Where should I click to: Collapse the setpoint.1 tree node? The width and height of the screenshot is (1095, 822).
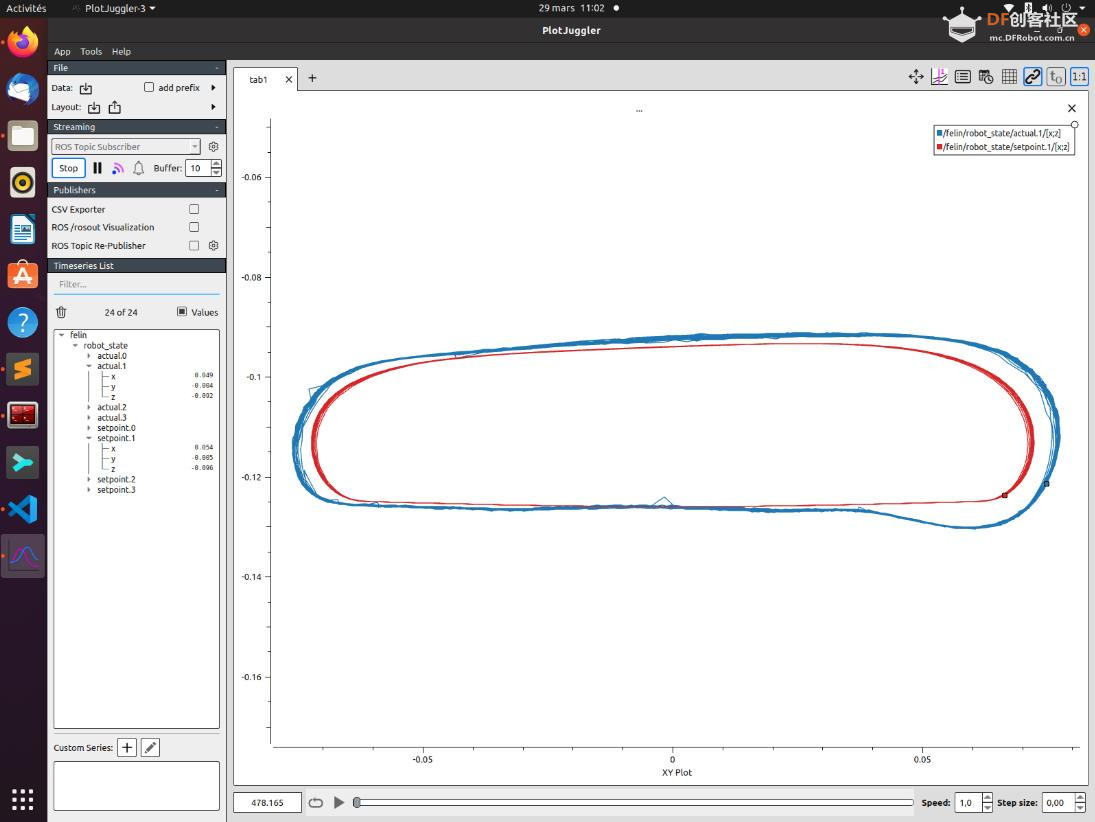point(89,438)
